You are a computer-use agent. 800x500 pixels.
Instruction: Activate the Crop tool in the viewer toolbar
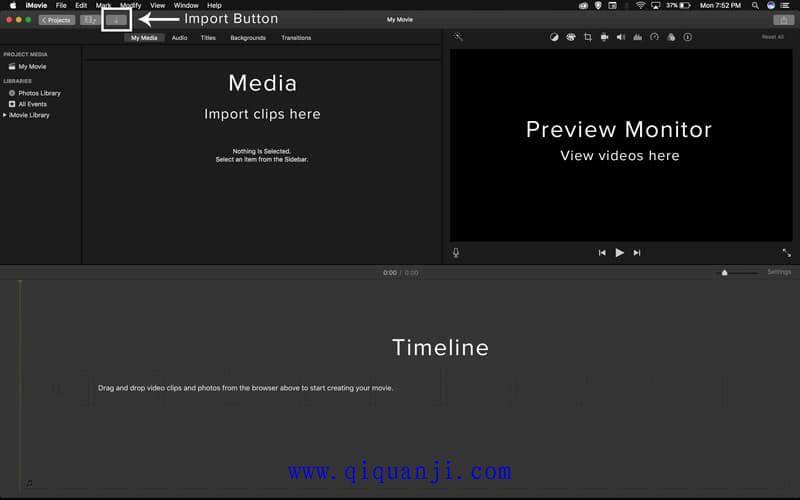coord(588,37)
